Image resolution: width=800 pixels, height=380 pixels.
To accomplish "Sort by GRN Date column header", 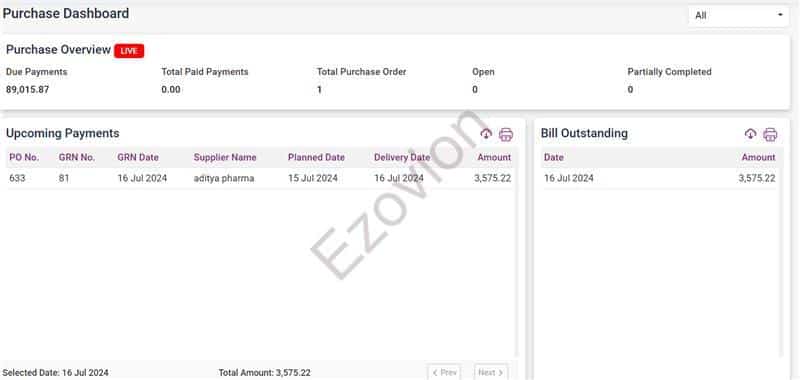I will pos(138,158).
